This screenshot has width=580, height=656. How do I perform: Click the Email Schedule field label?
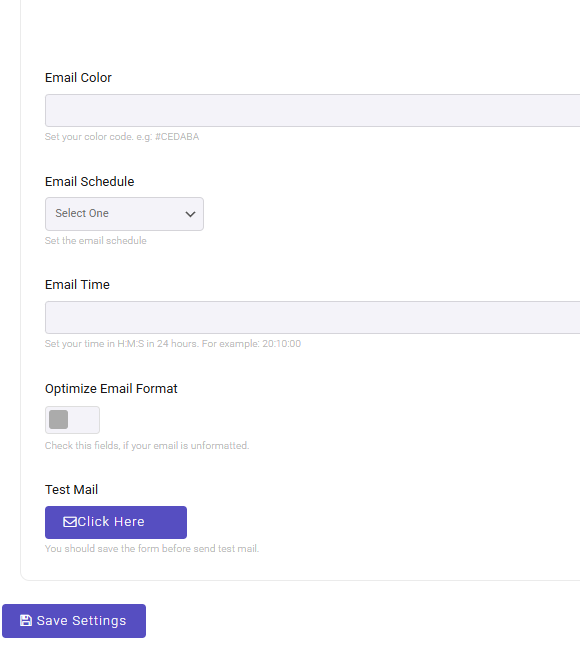90,182
